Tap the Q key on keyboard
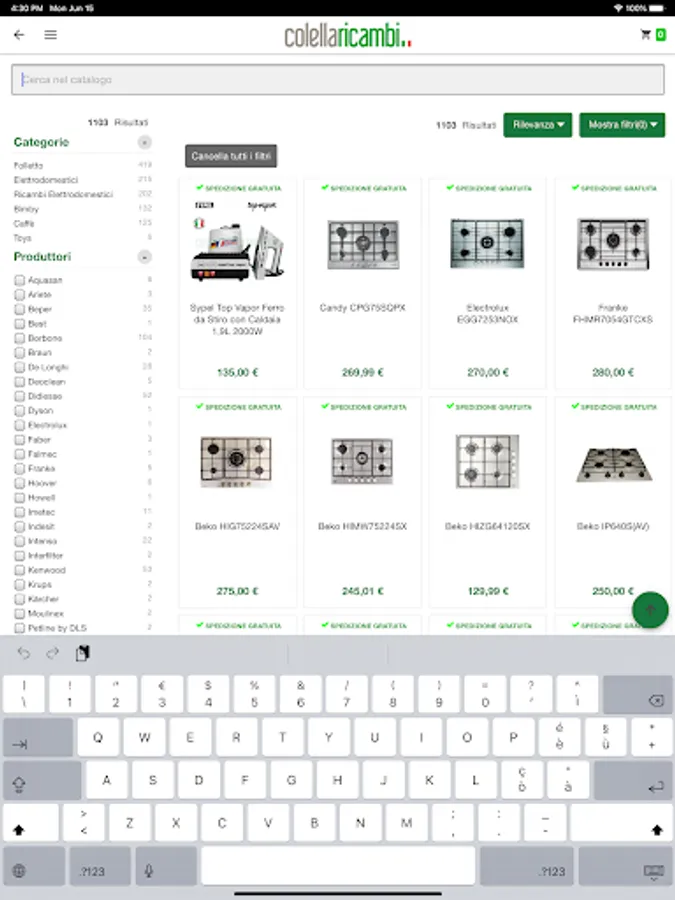Screen dimensions: 675x900 (98, 736)
